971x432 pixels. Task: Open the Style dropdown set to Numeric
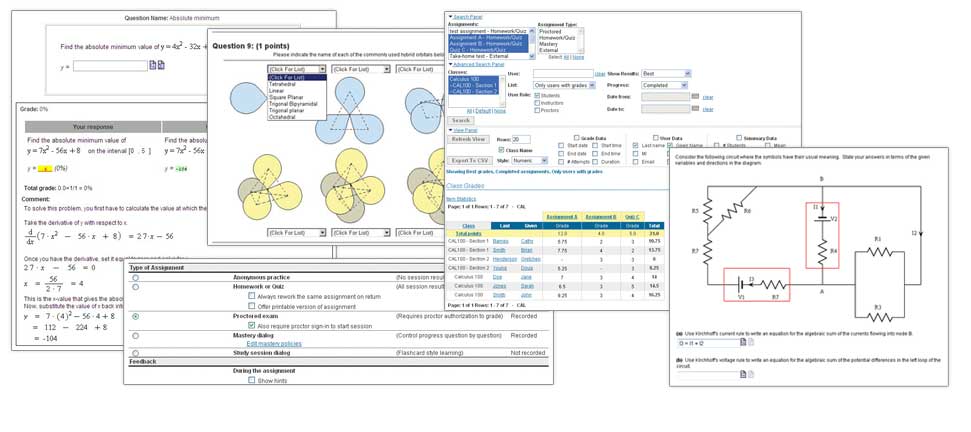click(531, 160)
